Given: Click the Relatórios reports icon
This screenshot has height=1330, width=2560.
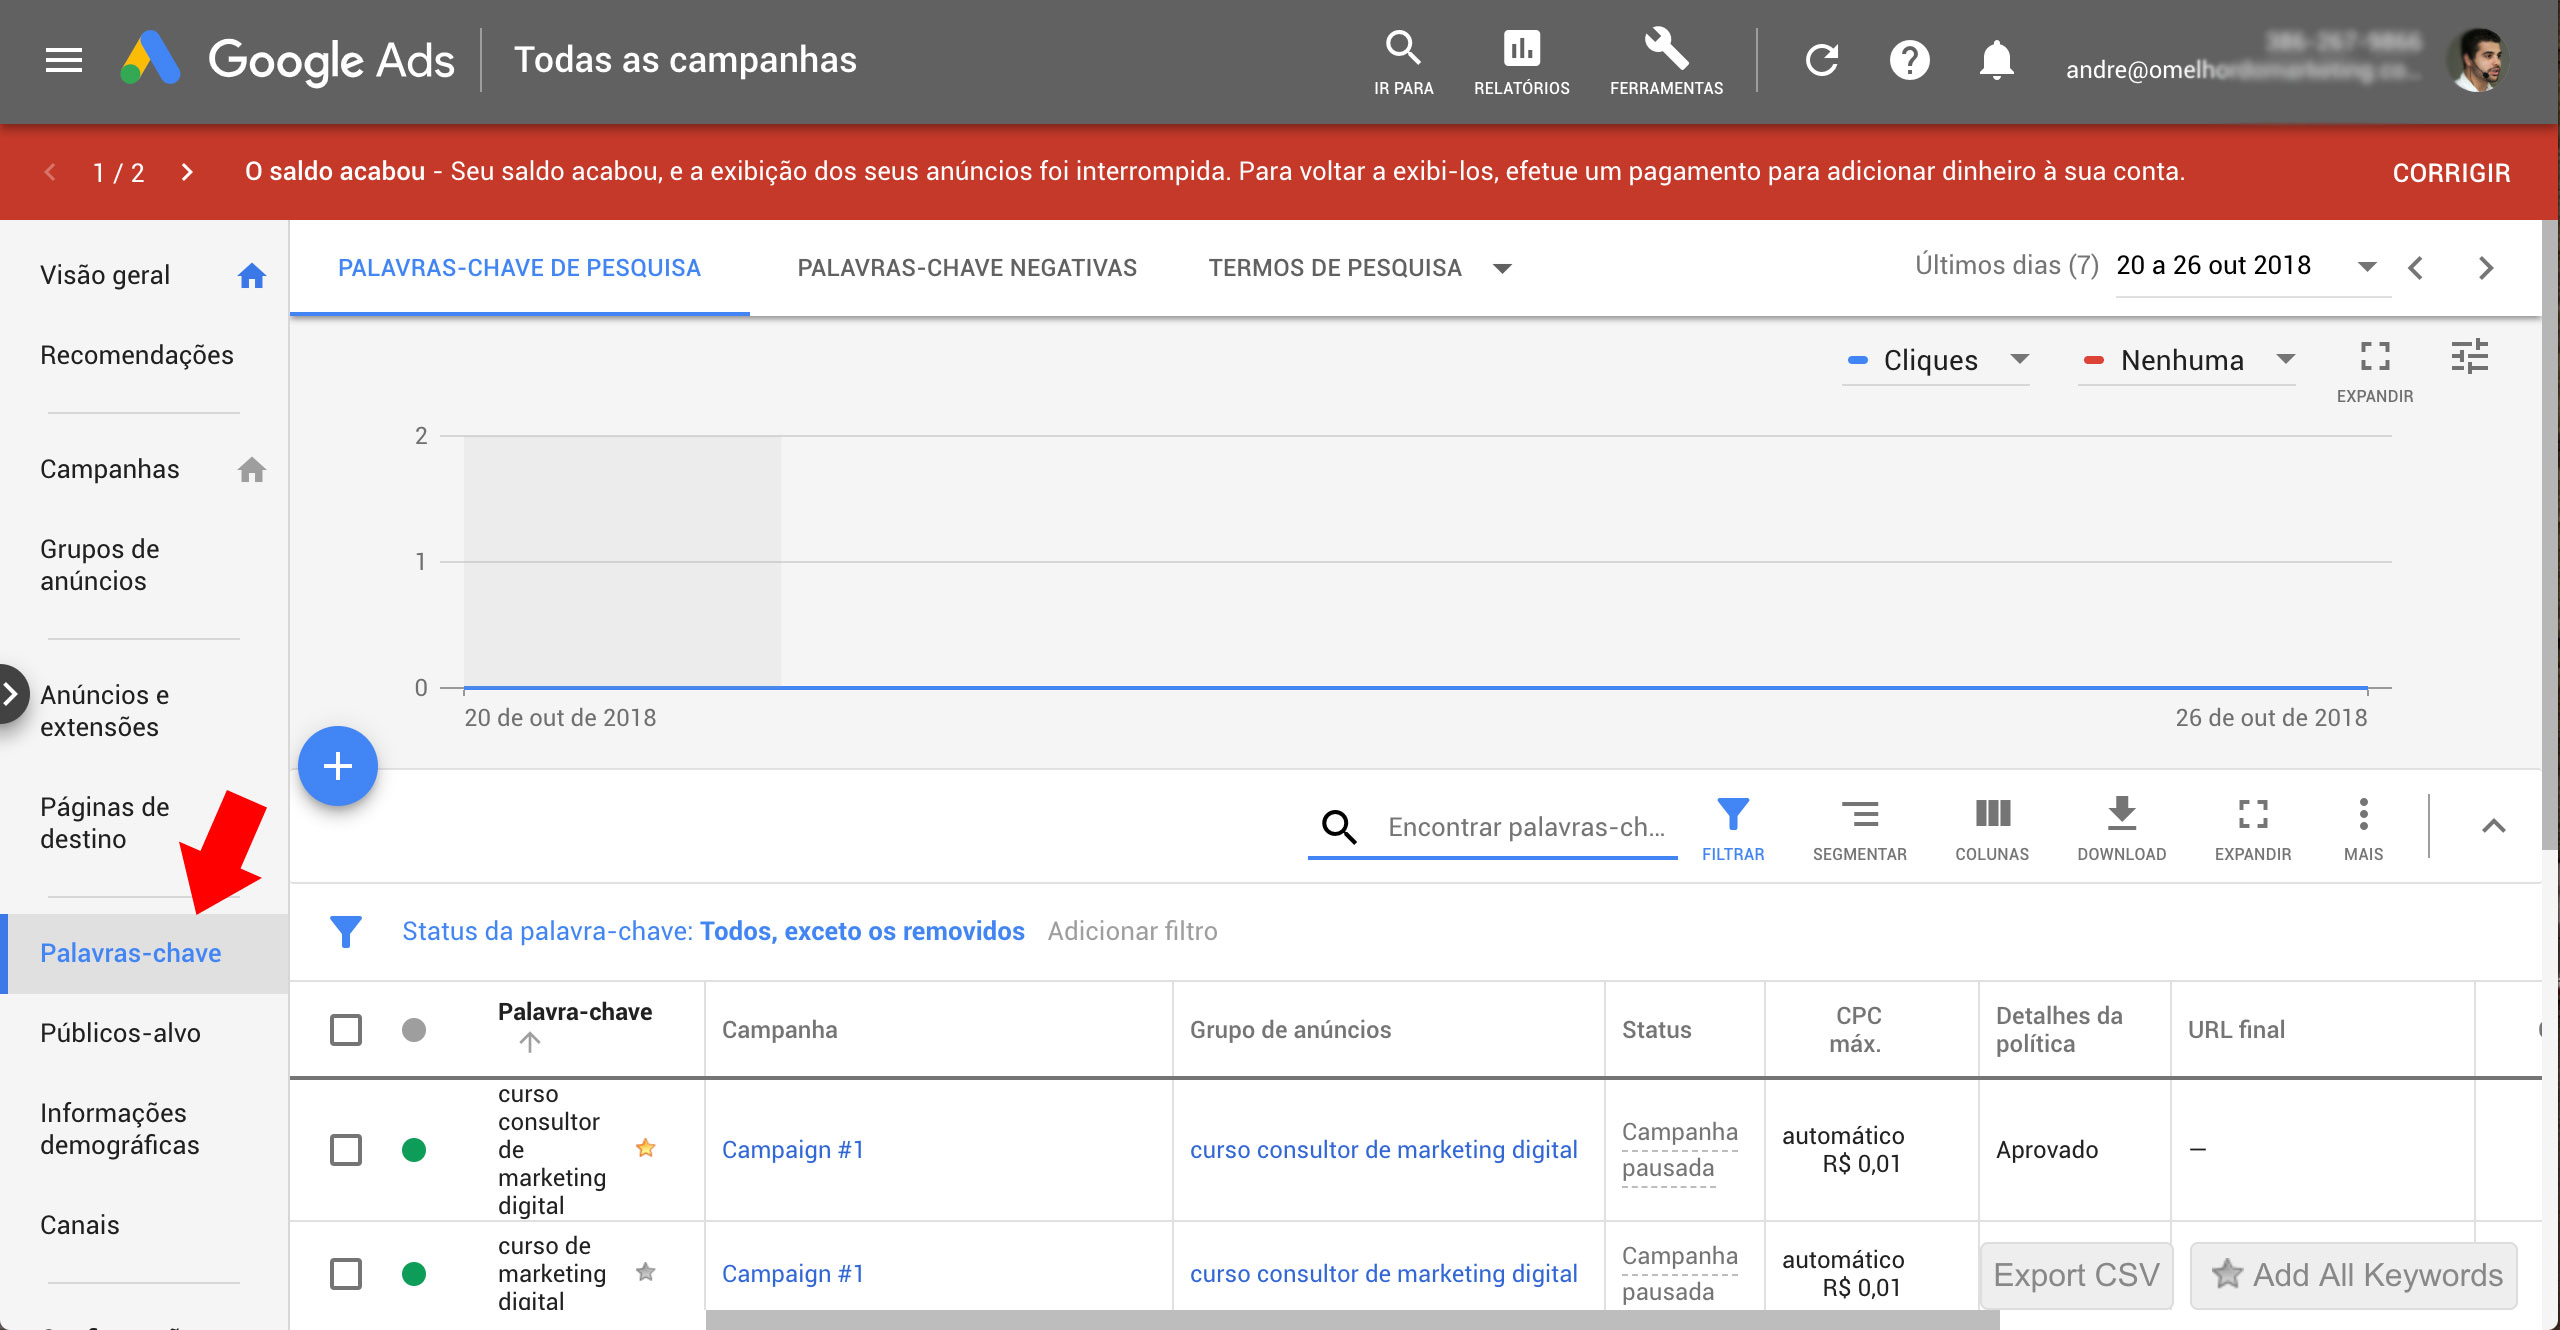Looking at the screenshot, I should point(1521,60).
